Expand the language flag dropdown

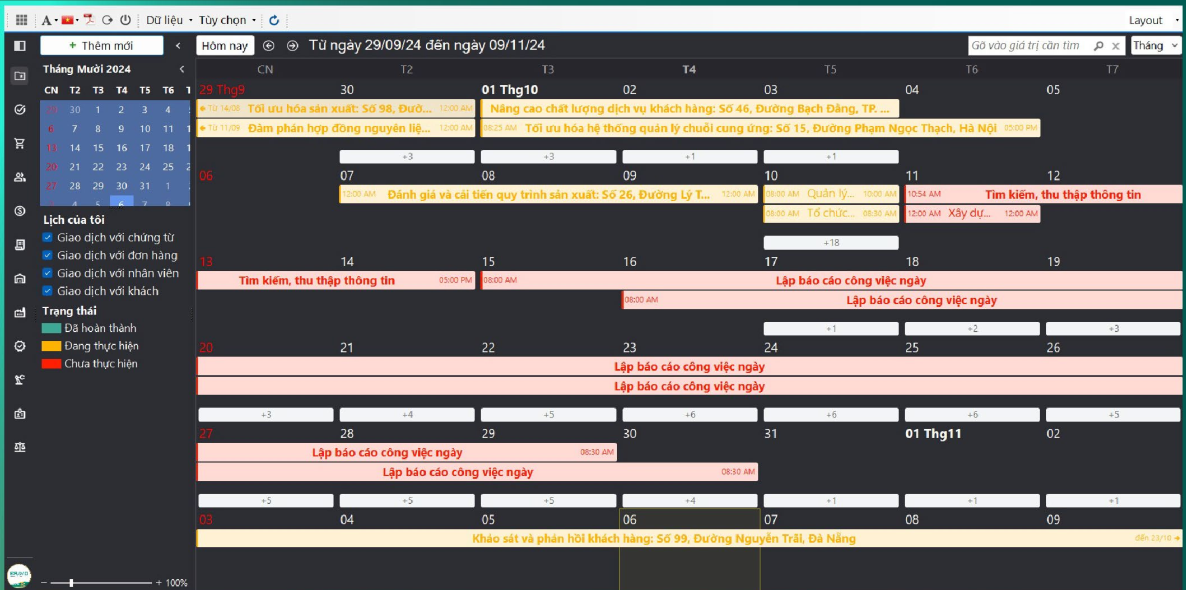point(70,20)
